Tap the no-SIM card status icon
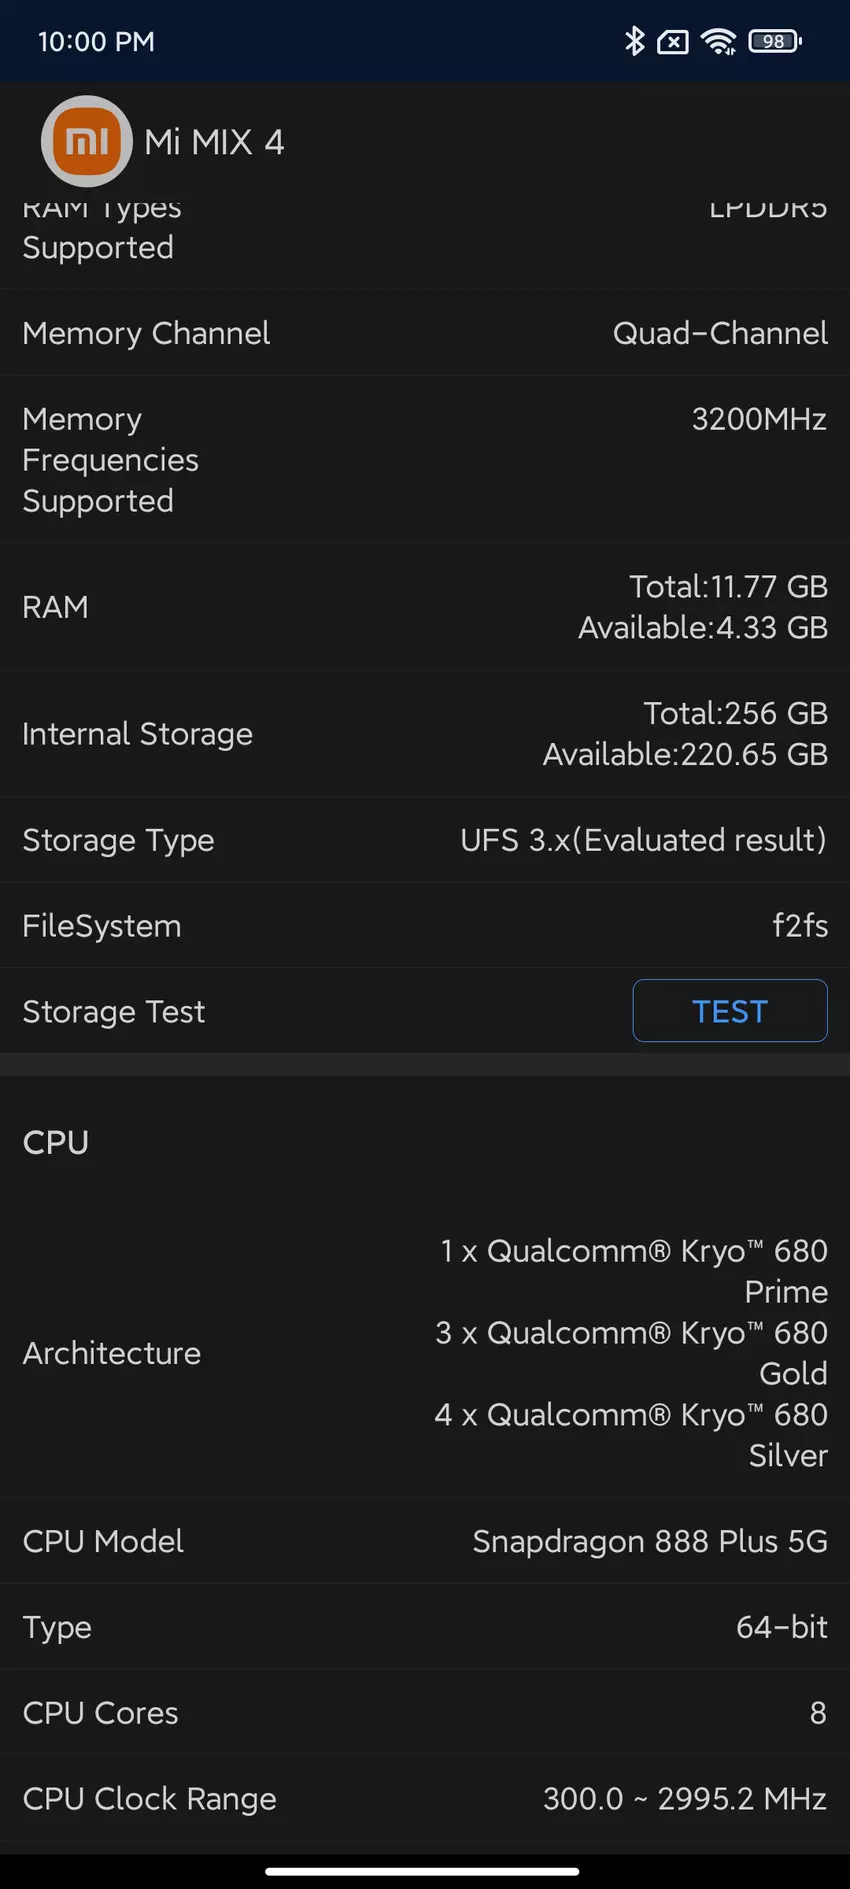This screenshot has height=1889, width=850. click(x=673, y=42)
